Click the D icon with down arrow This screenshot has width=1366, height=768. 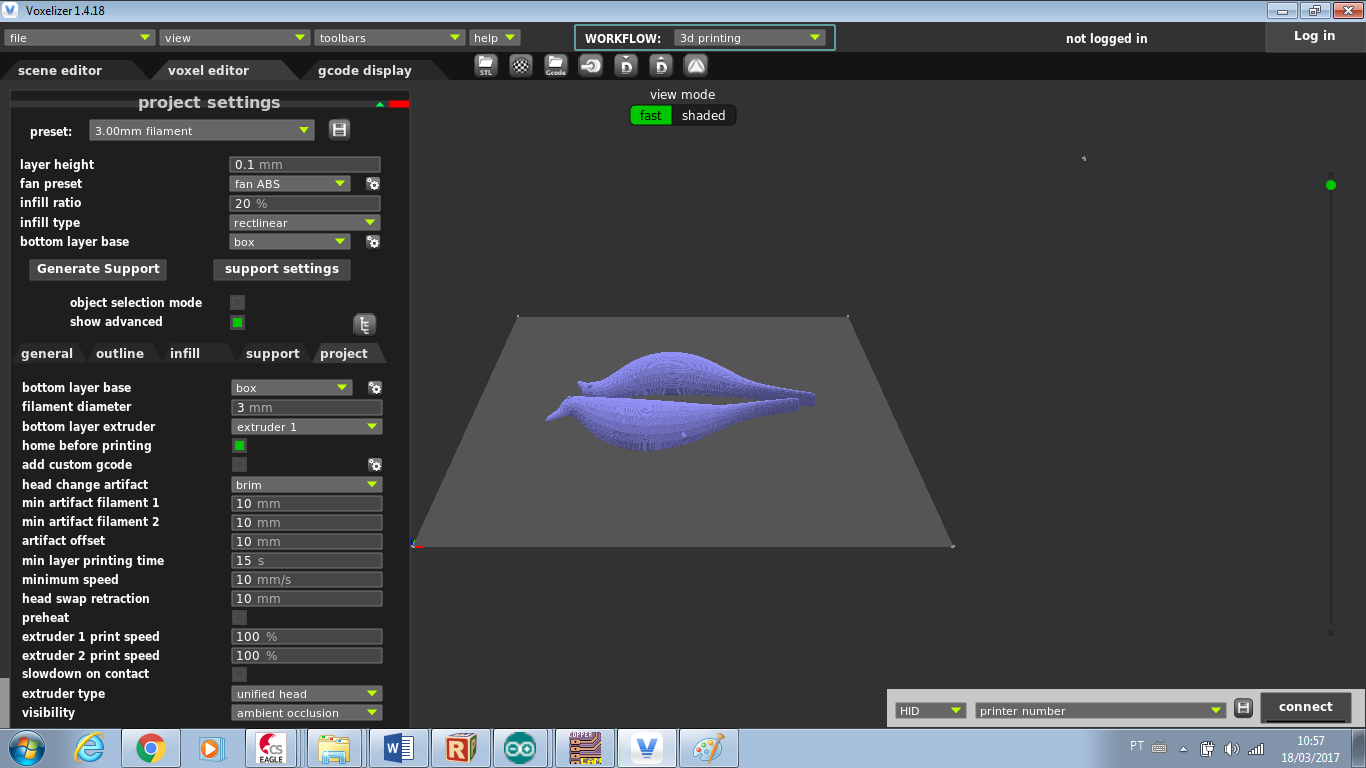[626, 66]
